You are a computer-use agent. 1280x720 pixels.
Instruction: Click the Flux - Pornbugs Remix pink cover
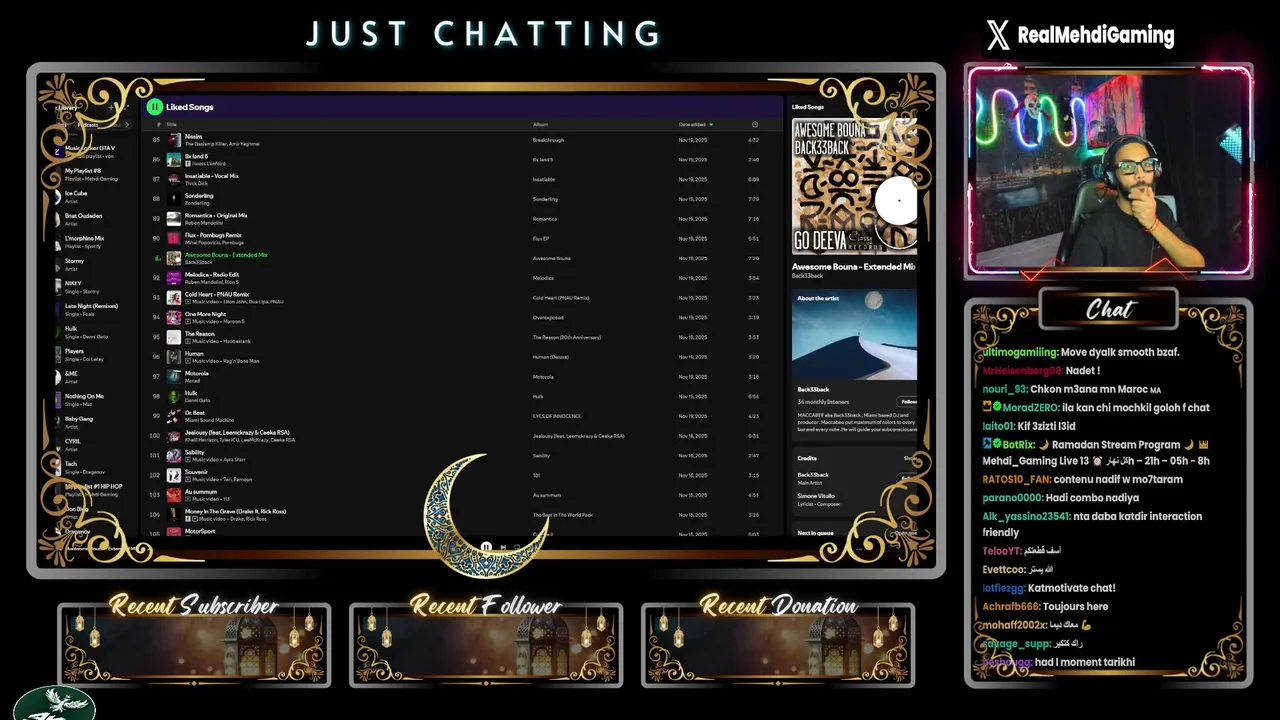click(x=174, y=238)
